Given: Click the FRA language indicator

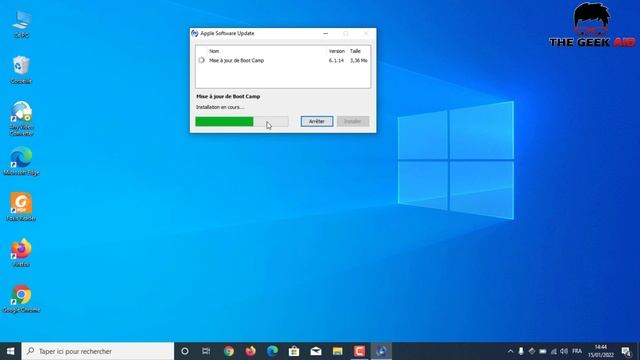Looking at the screenshot, I should (x=577, y=351).
